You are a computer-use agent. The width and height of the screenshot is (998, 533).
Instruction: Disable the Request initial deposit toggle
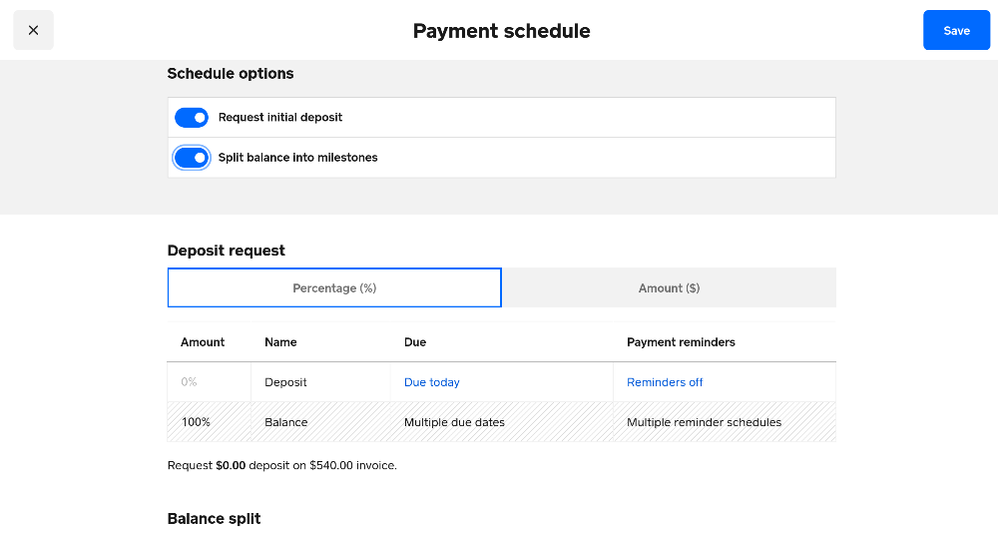point(191,118)
